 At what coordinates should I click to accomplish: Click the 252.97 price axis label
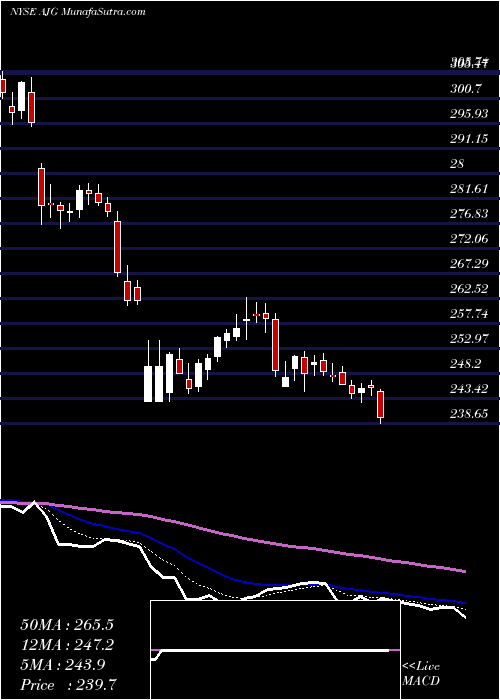pos(469,339)
